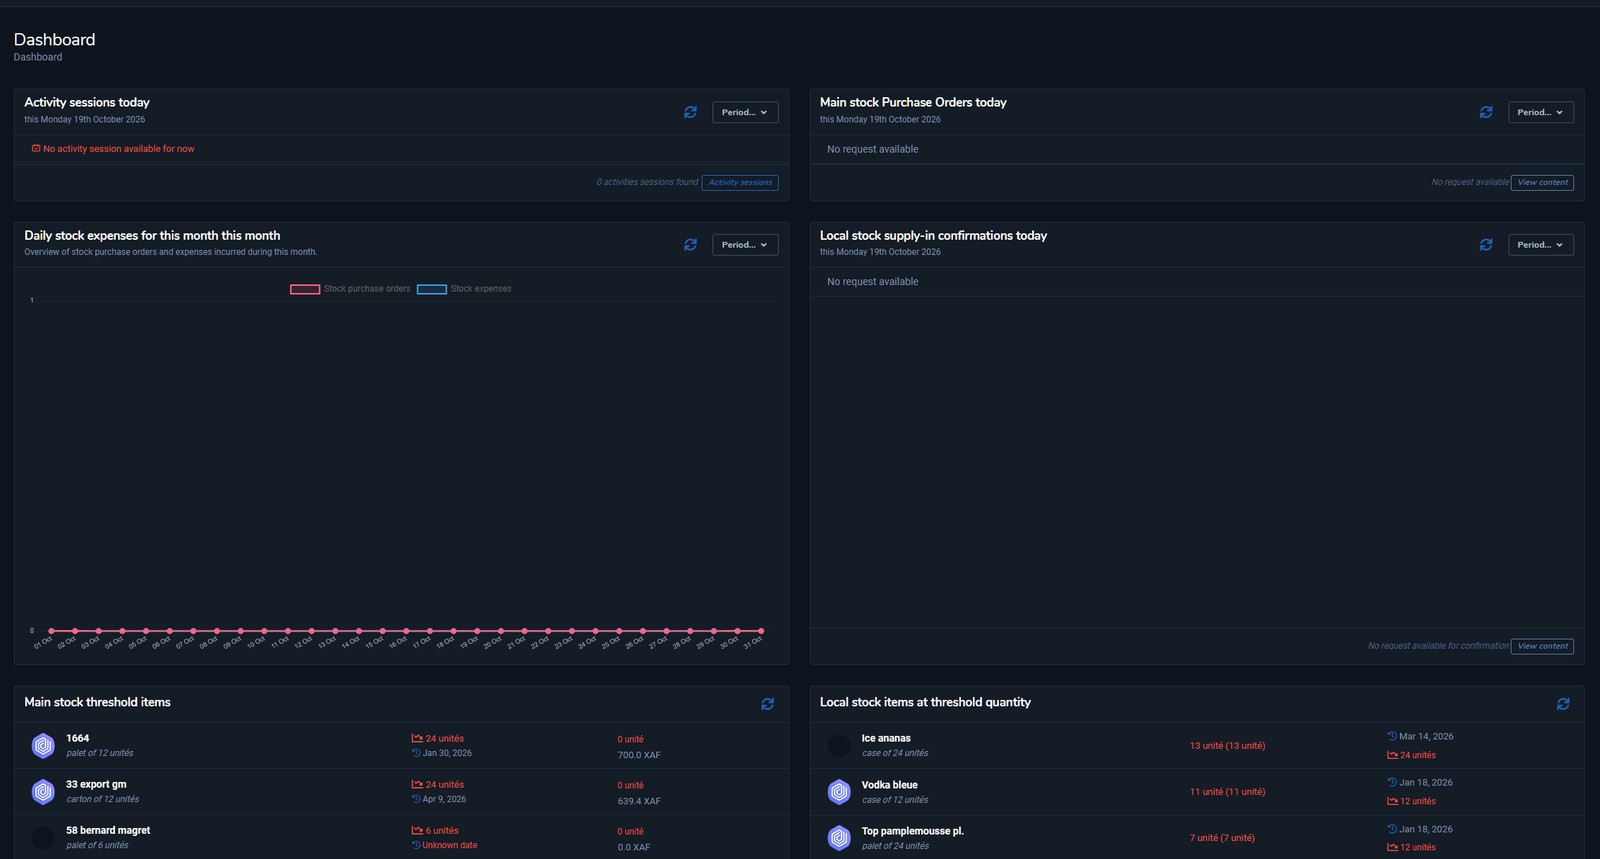Viewport: 1600px width, 859px height.
Task: Click View content in supply-in confirmations panel
Action: 1542,646
